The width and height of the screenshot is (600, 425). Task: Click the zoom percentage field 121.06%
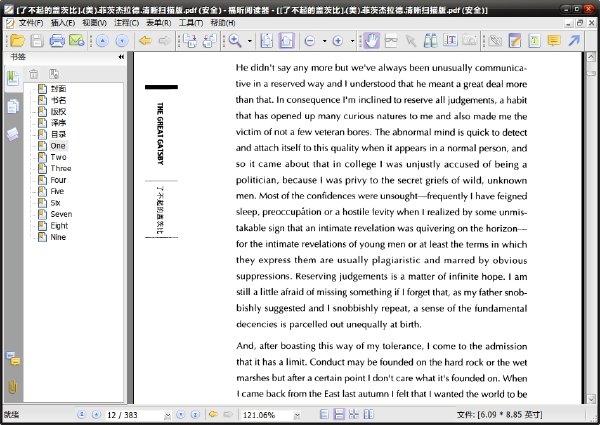pos(266,415)
